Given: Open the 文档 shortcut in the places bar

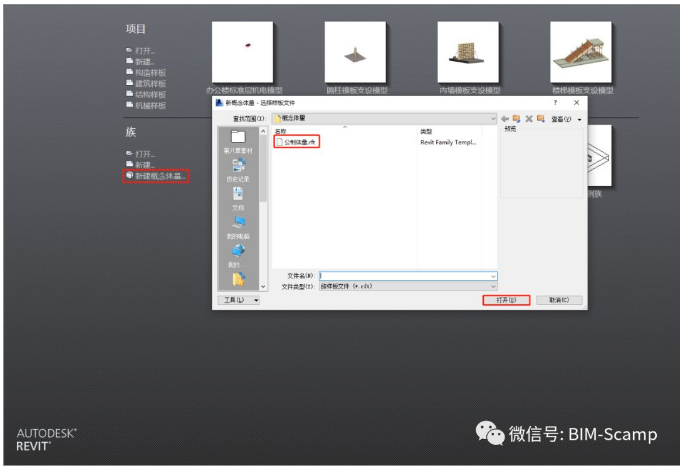Looking at the screenshot, I should click(238, 199).
